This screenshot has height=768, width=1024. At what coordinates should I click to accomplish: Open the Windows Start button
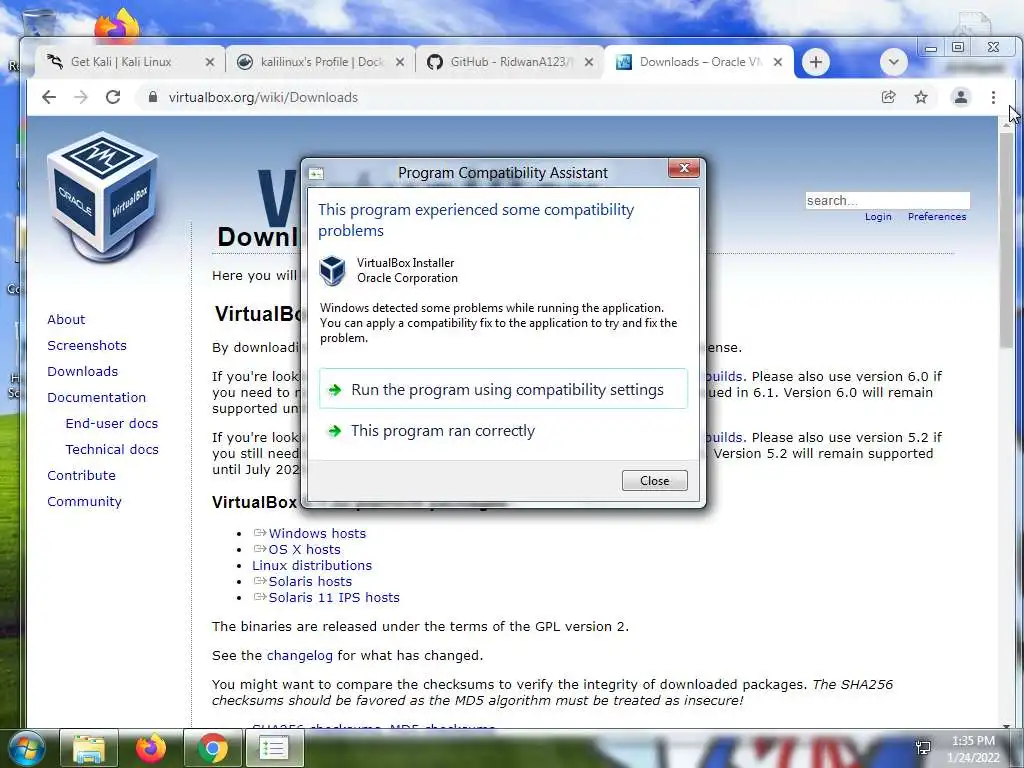pyautogui.click(x=27, y=748)
